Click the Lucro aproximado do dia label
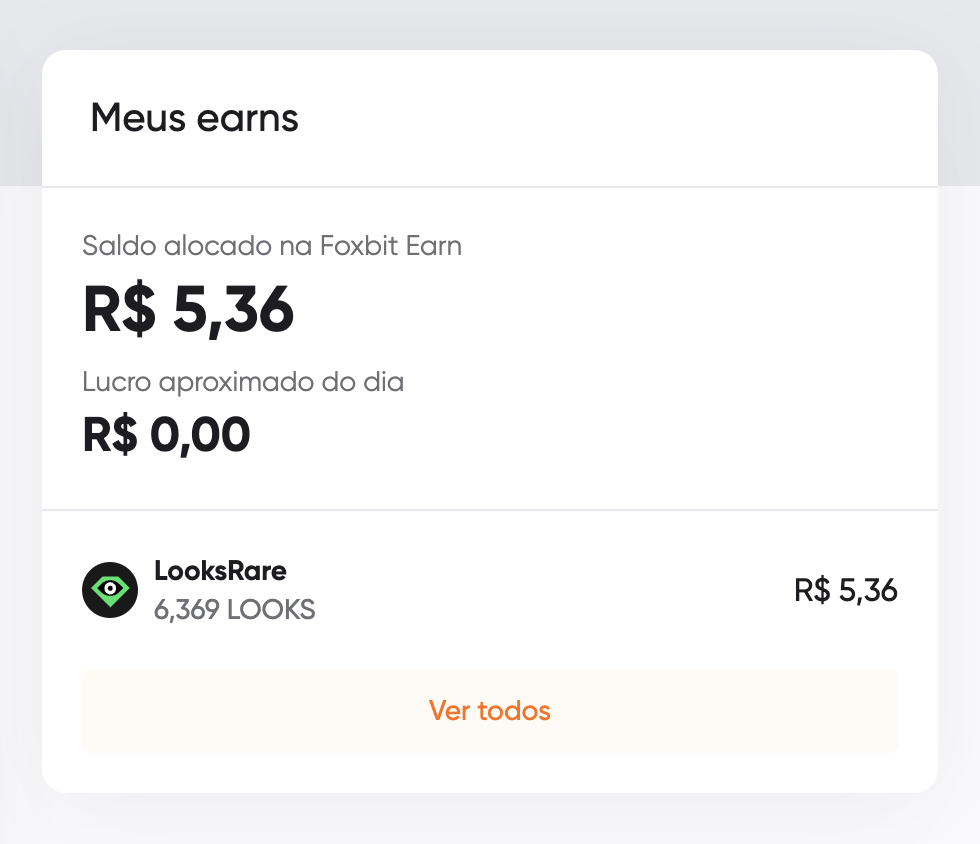This screenshot has height=844, width=980. (x=243, y=382)
